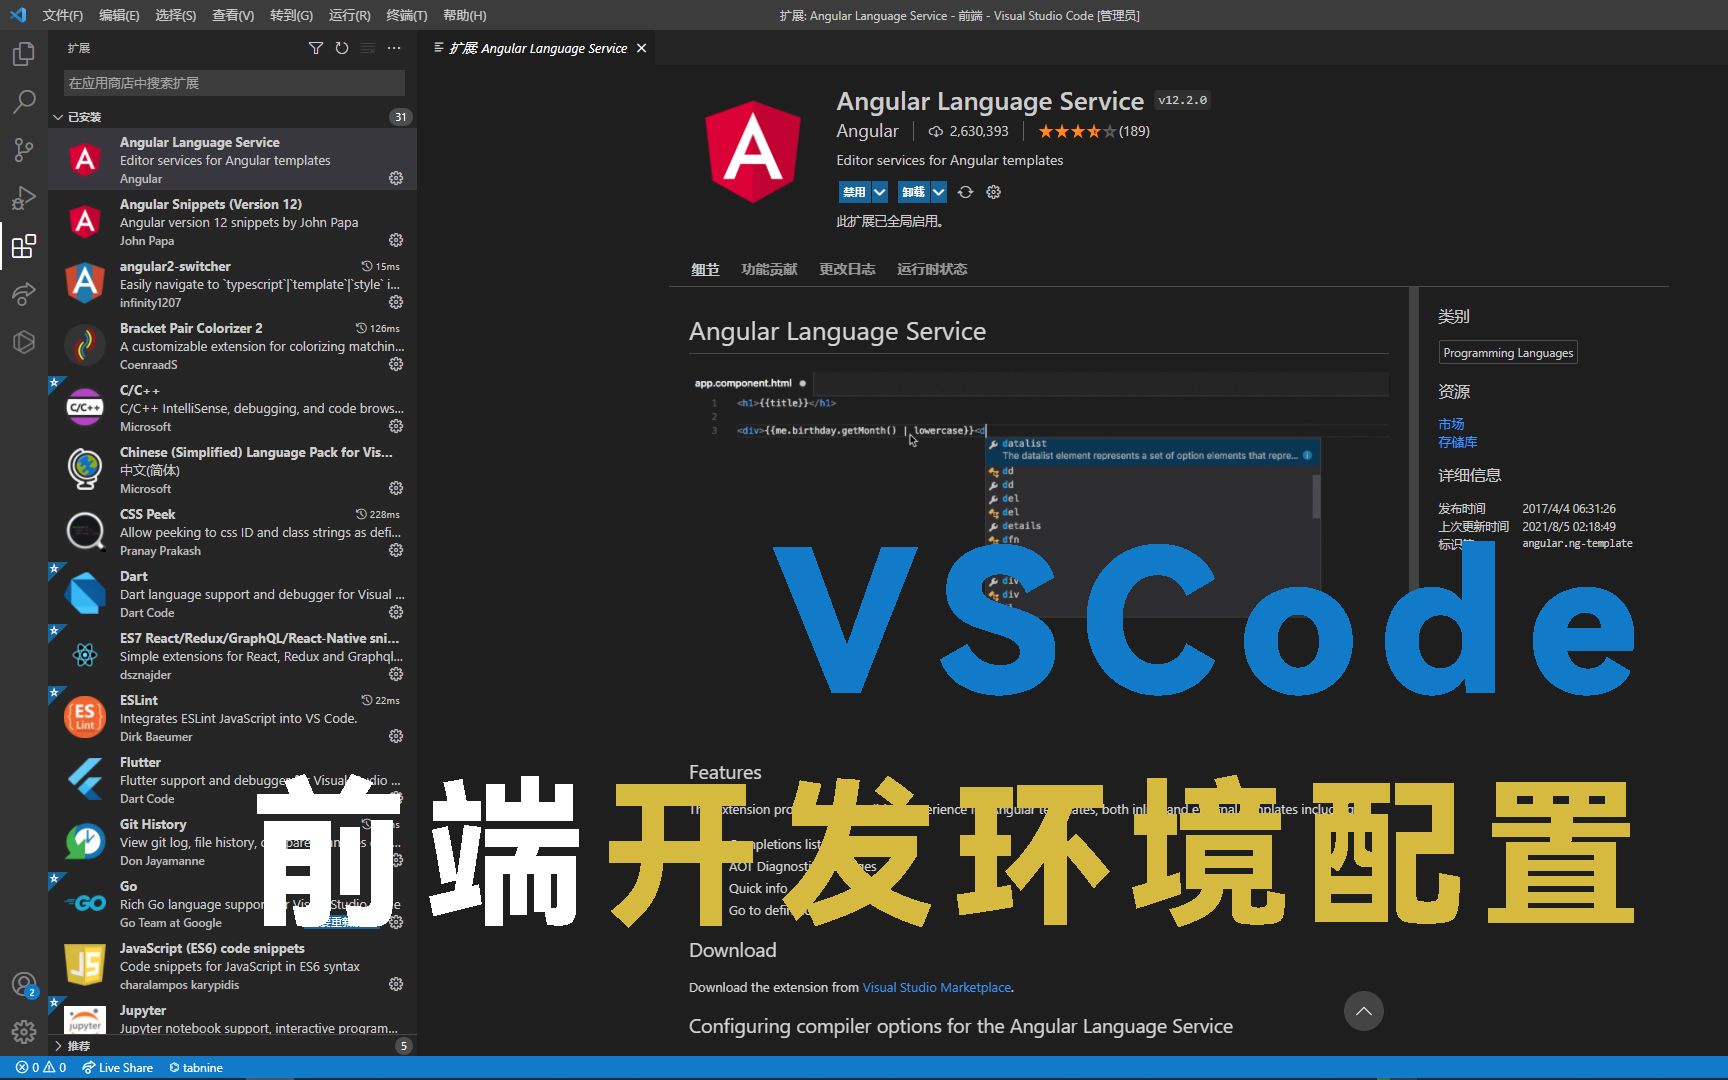Switch to the Feature Contributions tab

[x=769, y=269]
